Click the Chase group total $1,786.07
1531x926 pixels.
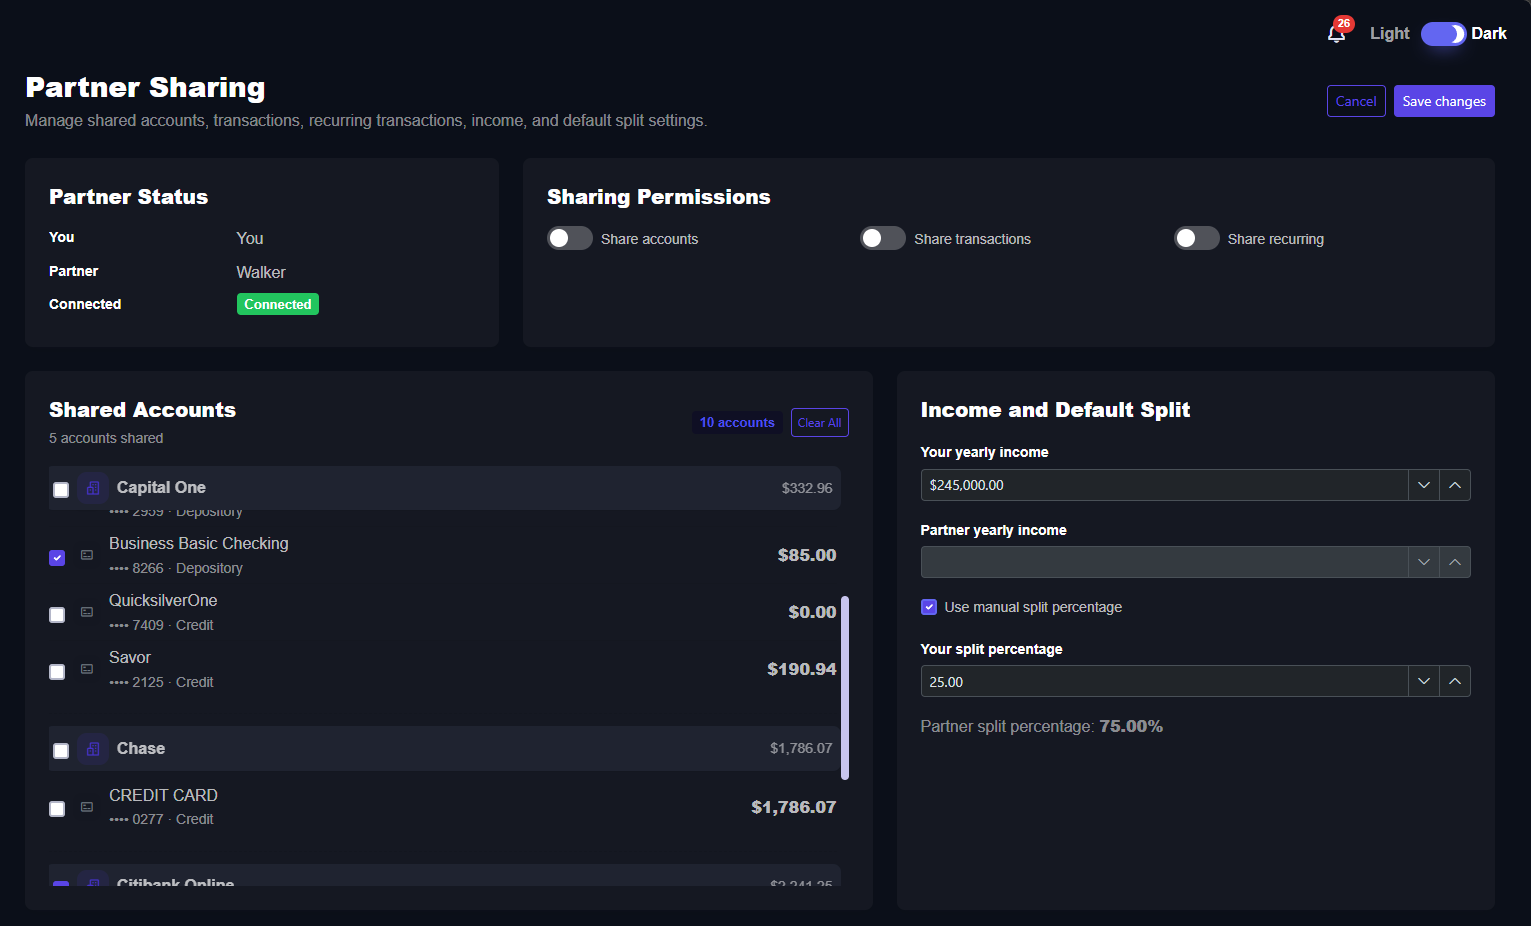801,748
